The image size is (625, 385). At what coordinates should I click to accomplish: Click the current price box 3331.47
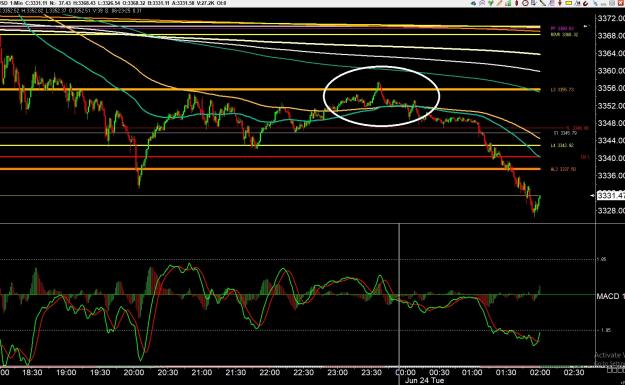[611, 196]
